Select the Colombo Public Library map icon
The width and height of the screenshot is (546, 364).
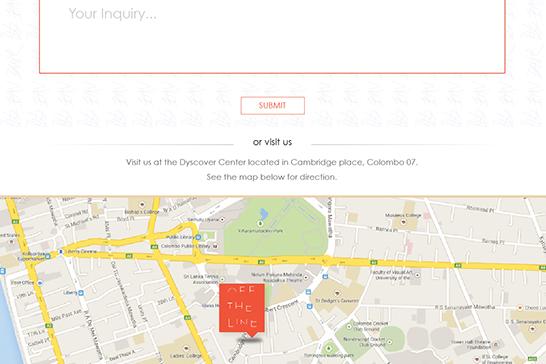pyautogui.click(x=215, y=246)
